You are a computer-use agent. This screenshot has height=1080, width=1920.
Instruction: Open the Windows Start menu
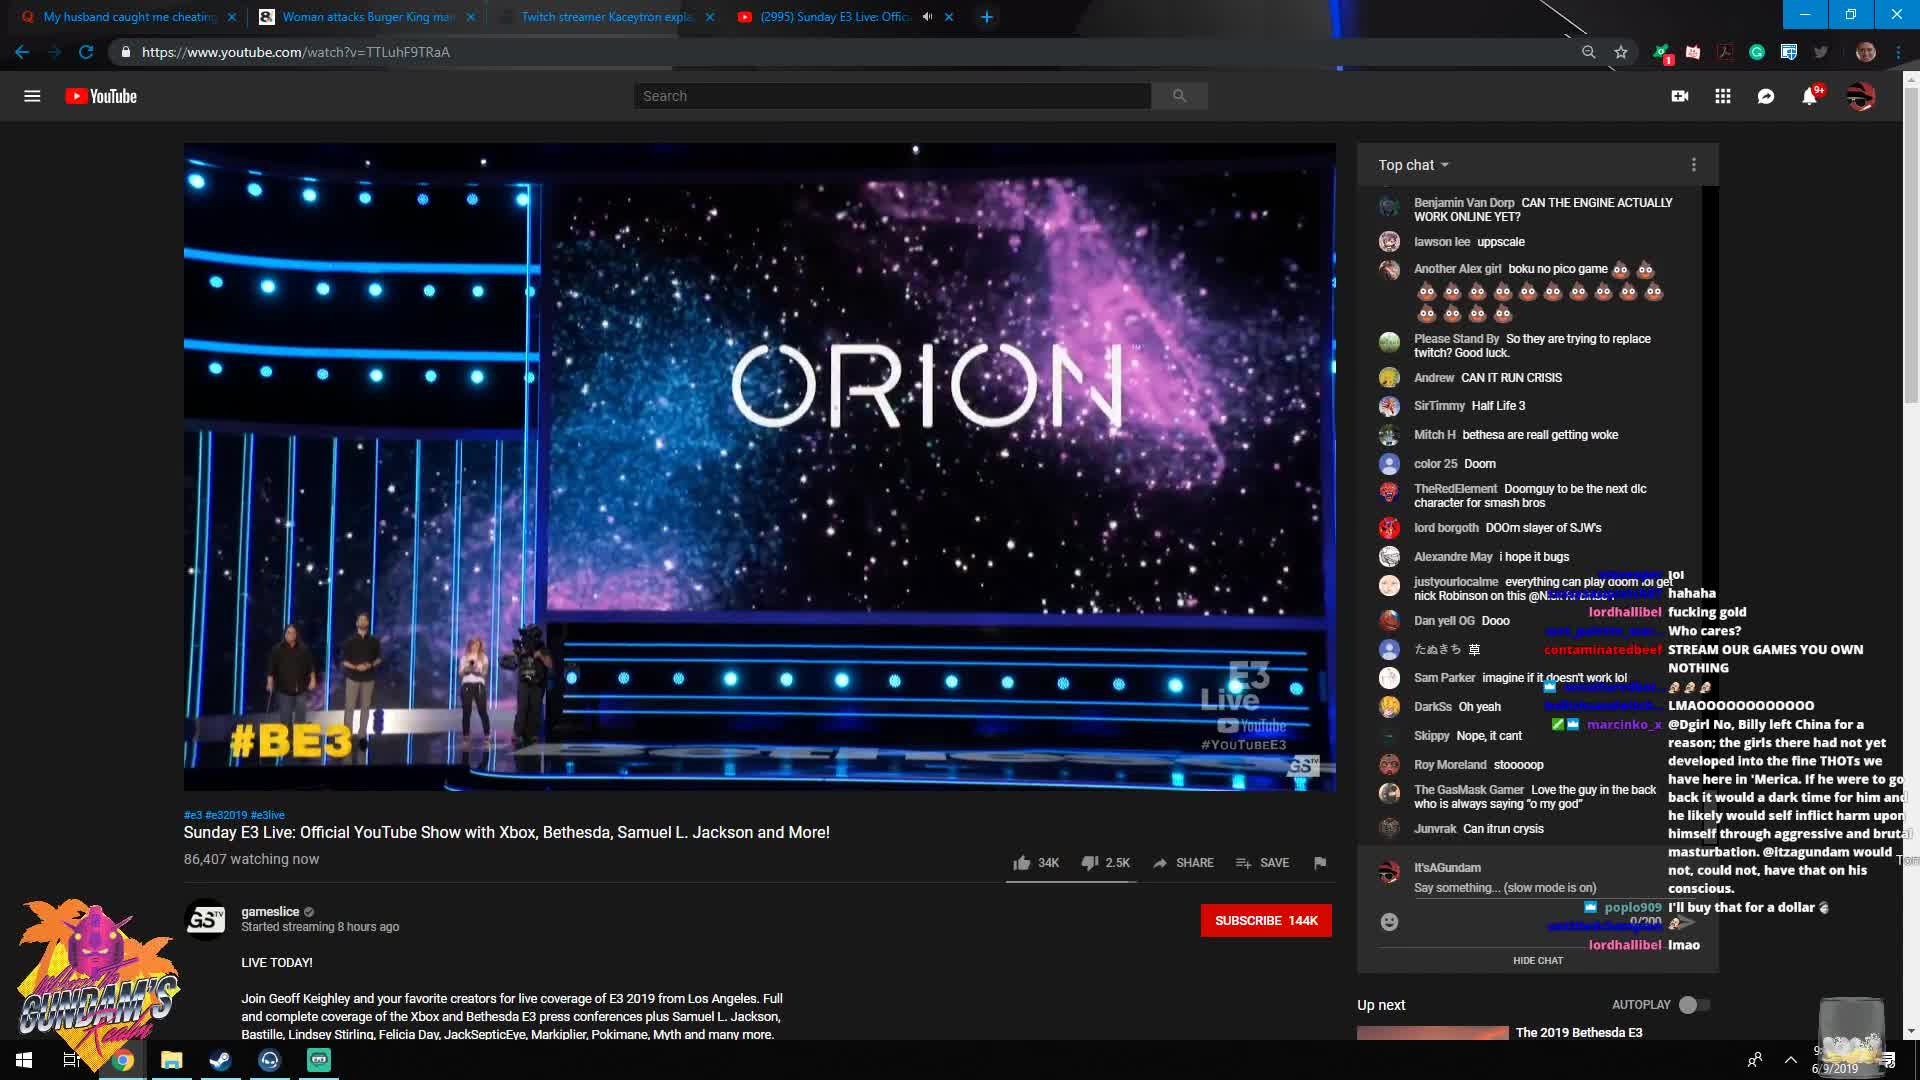point(24,1060)
